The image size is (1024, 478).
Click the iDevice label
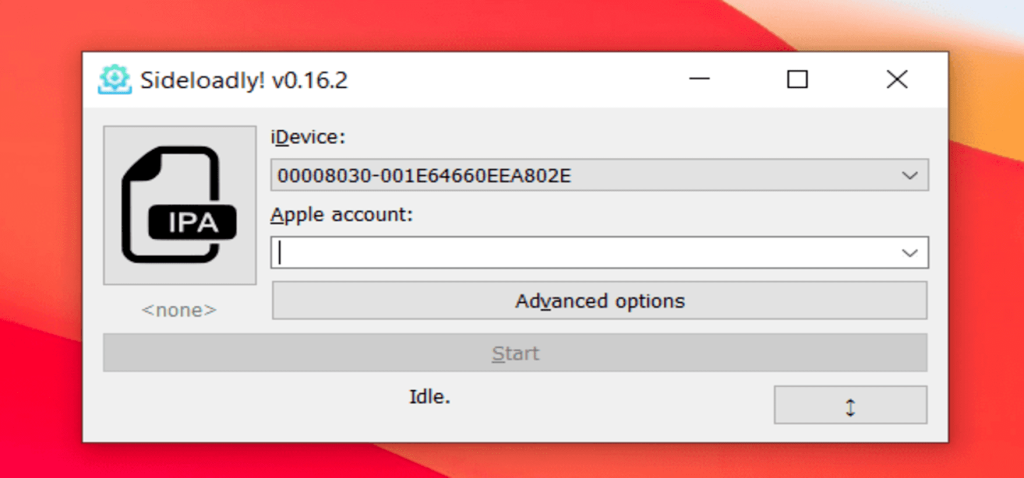(x=308, y=138)
